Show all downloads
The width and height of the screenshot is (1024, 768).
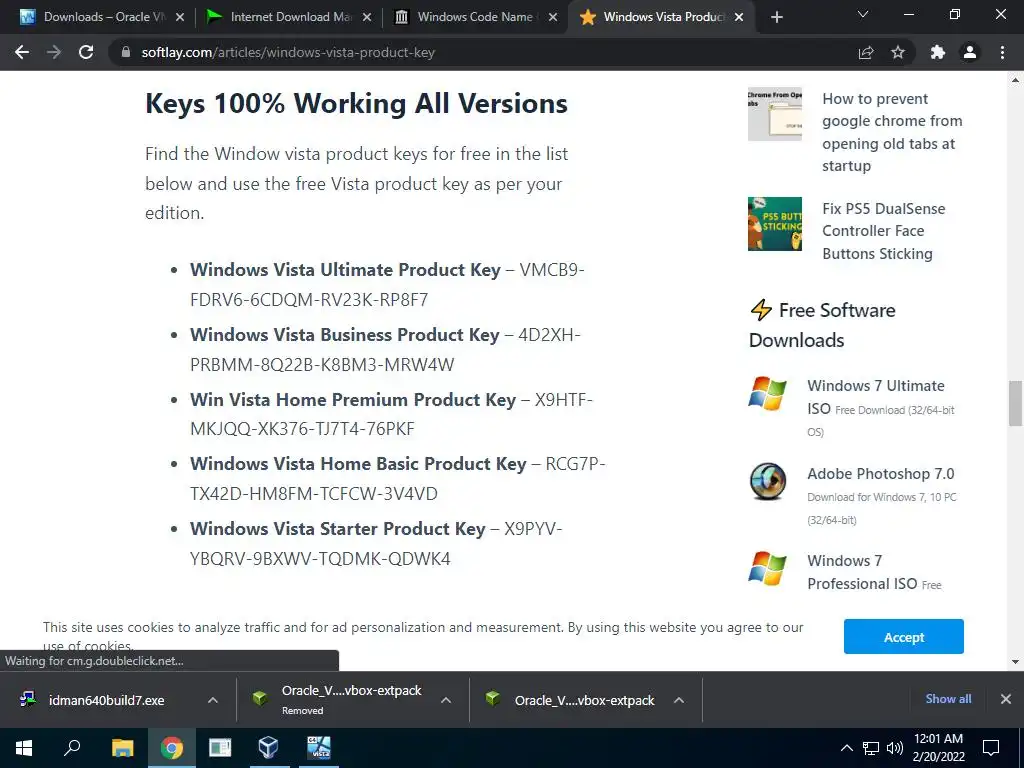click(948, 699)
